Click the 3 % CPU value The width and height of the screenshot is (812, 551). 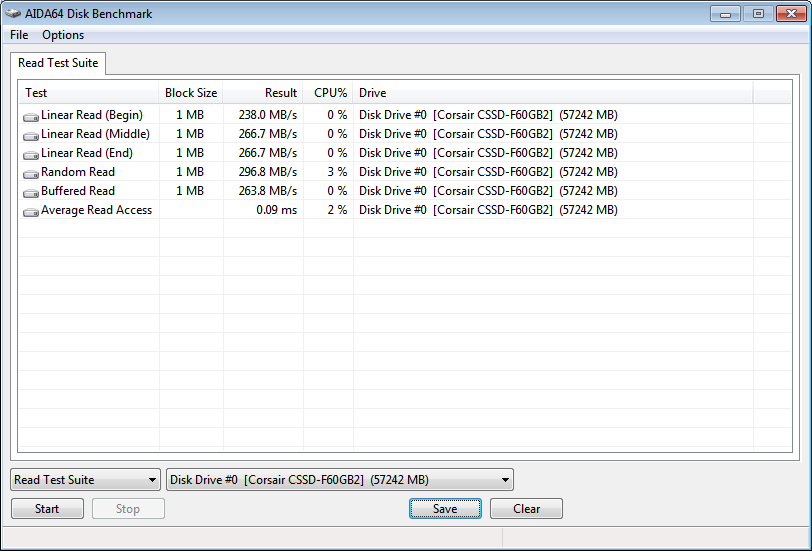(337, 172)
